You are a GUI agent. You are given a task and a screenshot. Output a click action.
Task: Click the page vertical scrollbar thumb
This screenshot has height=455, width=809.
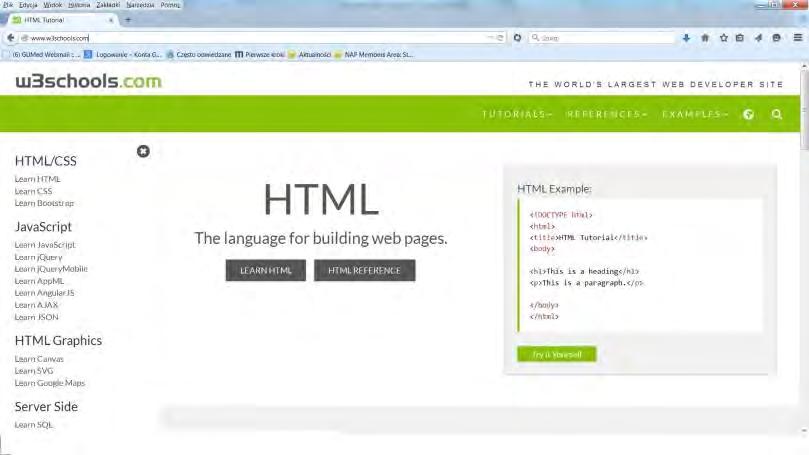pos(804,108)
